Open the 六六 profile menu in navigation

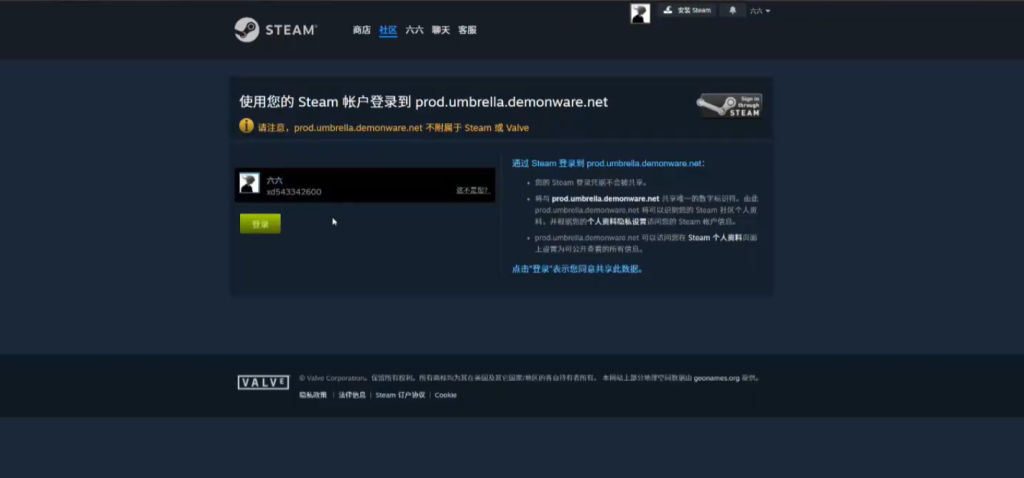[x=414, y=30]
